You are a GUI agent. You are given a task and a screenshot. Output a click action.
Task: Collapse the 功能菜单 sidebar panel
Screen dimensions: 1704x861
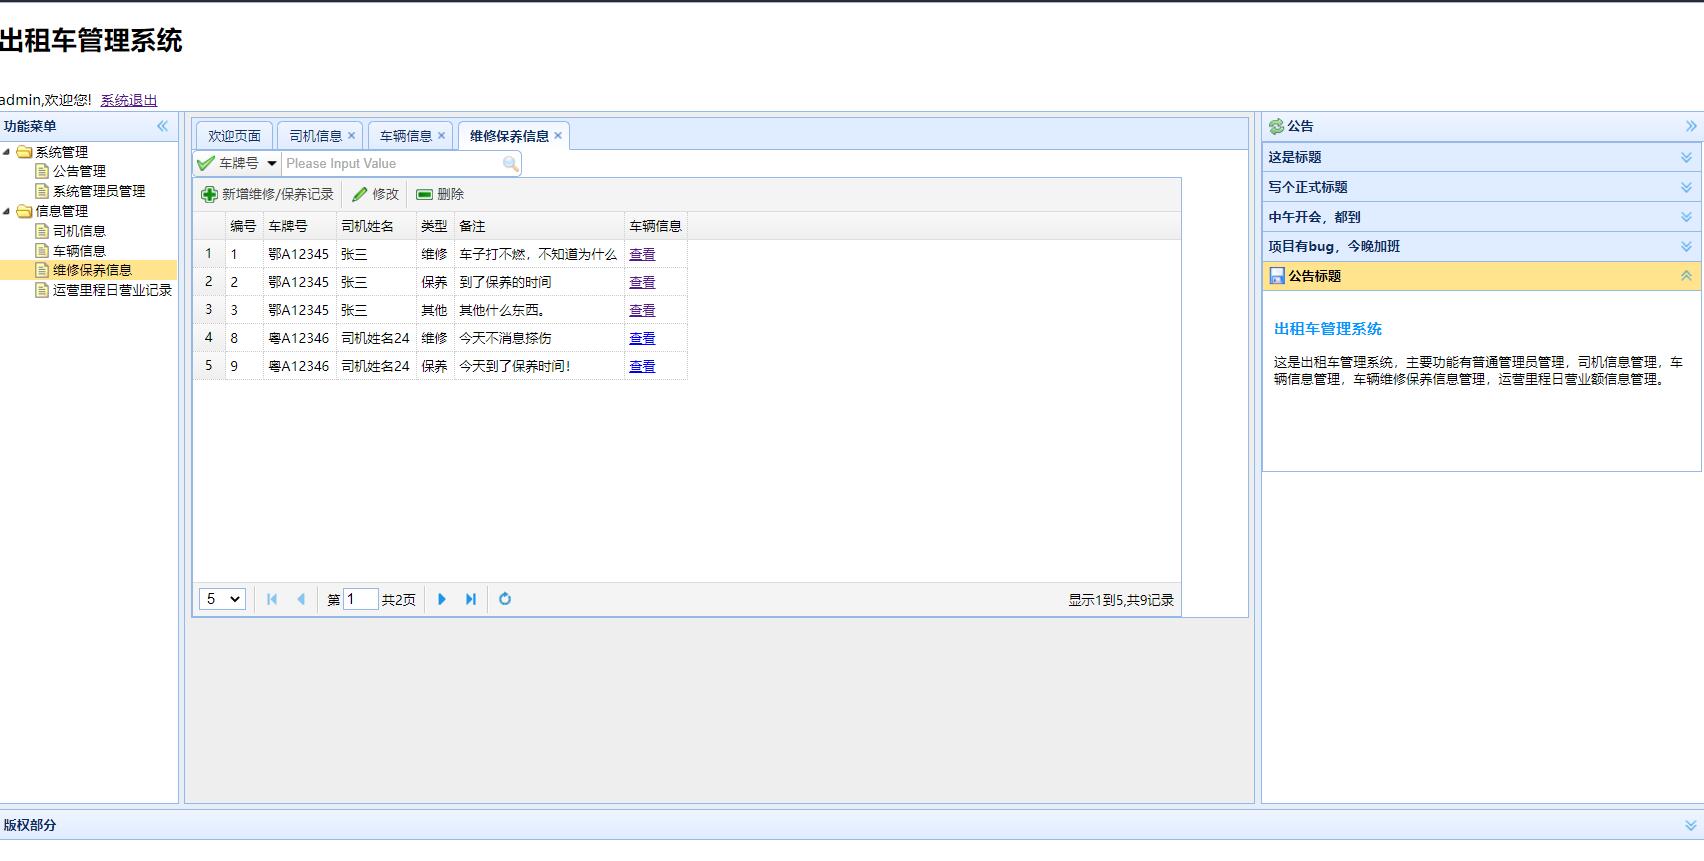(x=162, y=126)
